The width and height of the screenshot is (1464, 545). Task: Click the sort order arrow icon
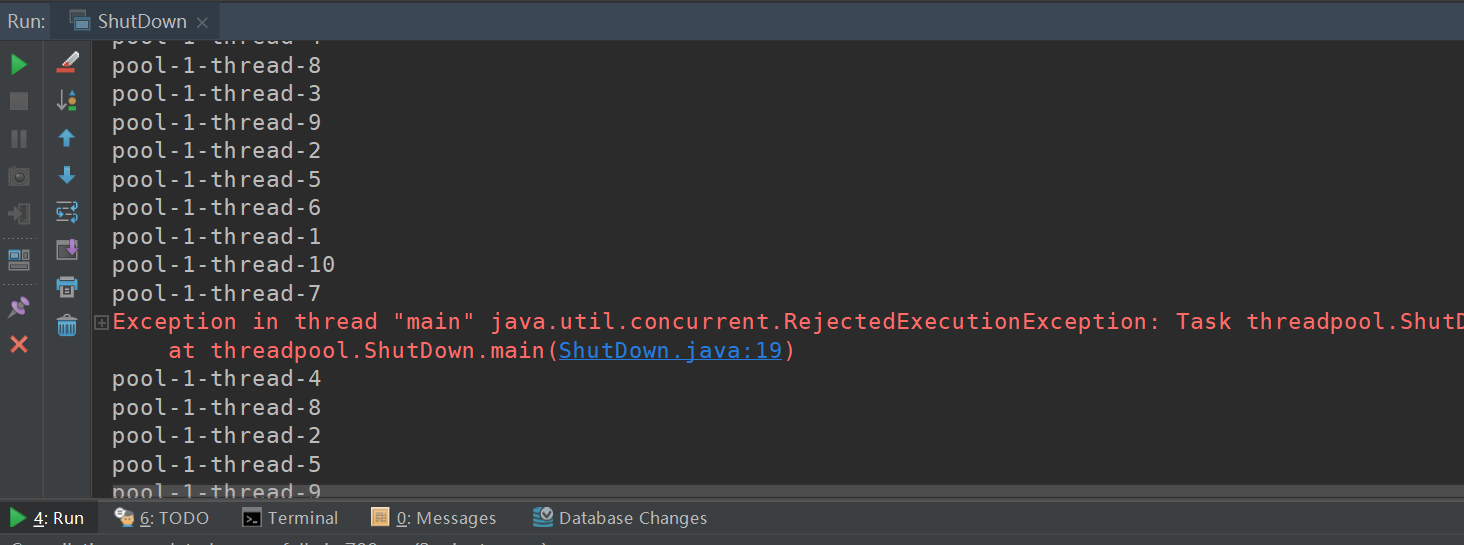tap(67, 100)
